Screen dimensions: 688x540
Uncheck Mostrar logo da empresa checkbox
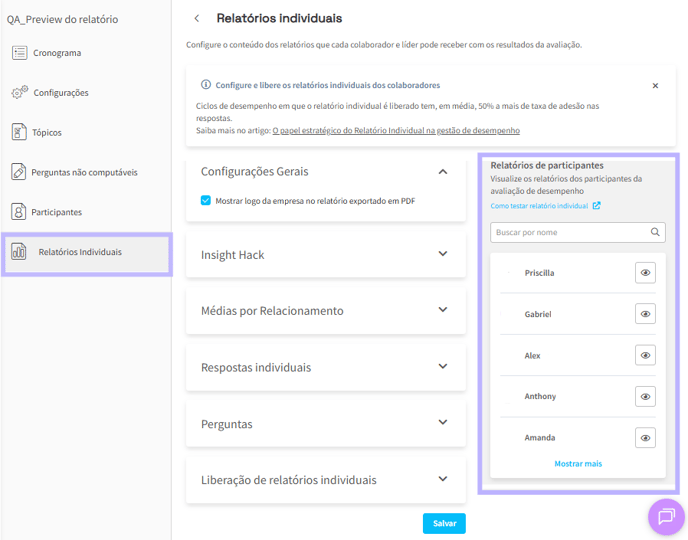(205, 200)
